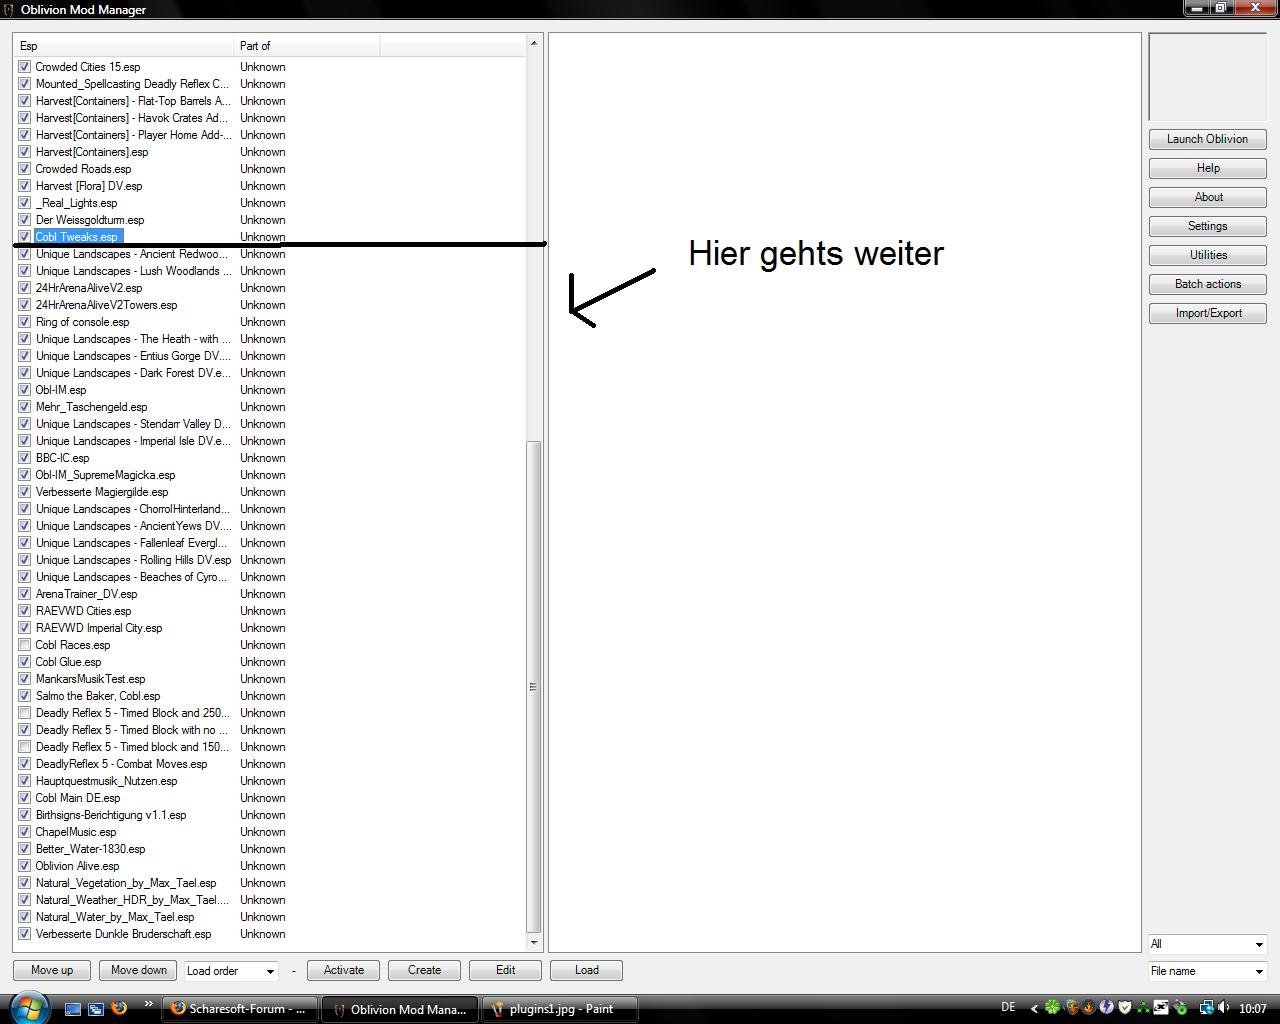Disable the Oblivion Alive.esp checkbox
The width and height of the screenshot is (1280, 1024).
(x=25, y=866)
